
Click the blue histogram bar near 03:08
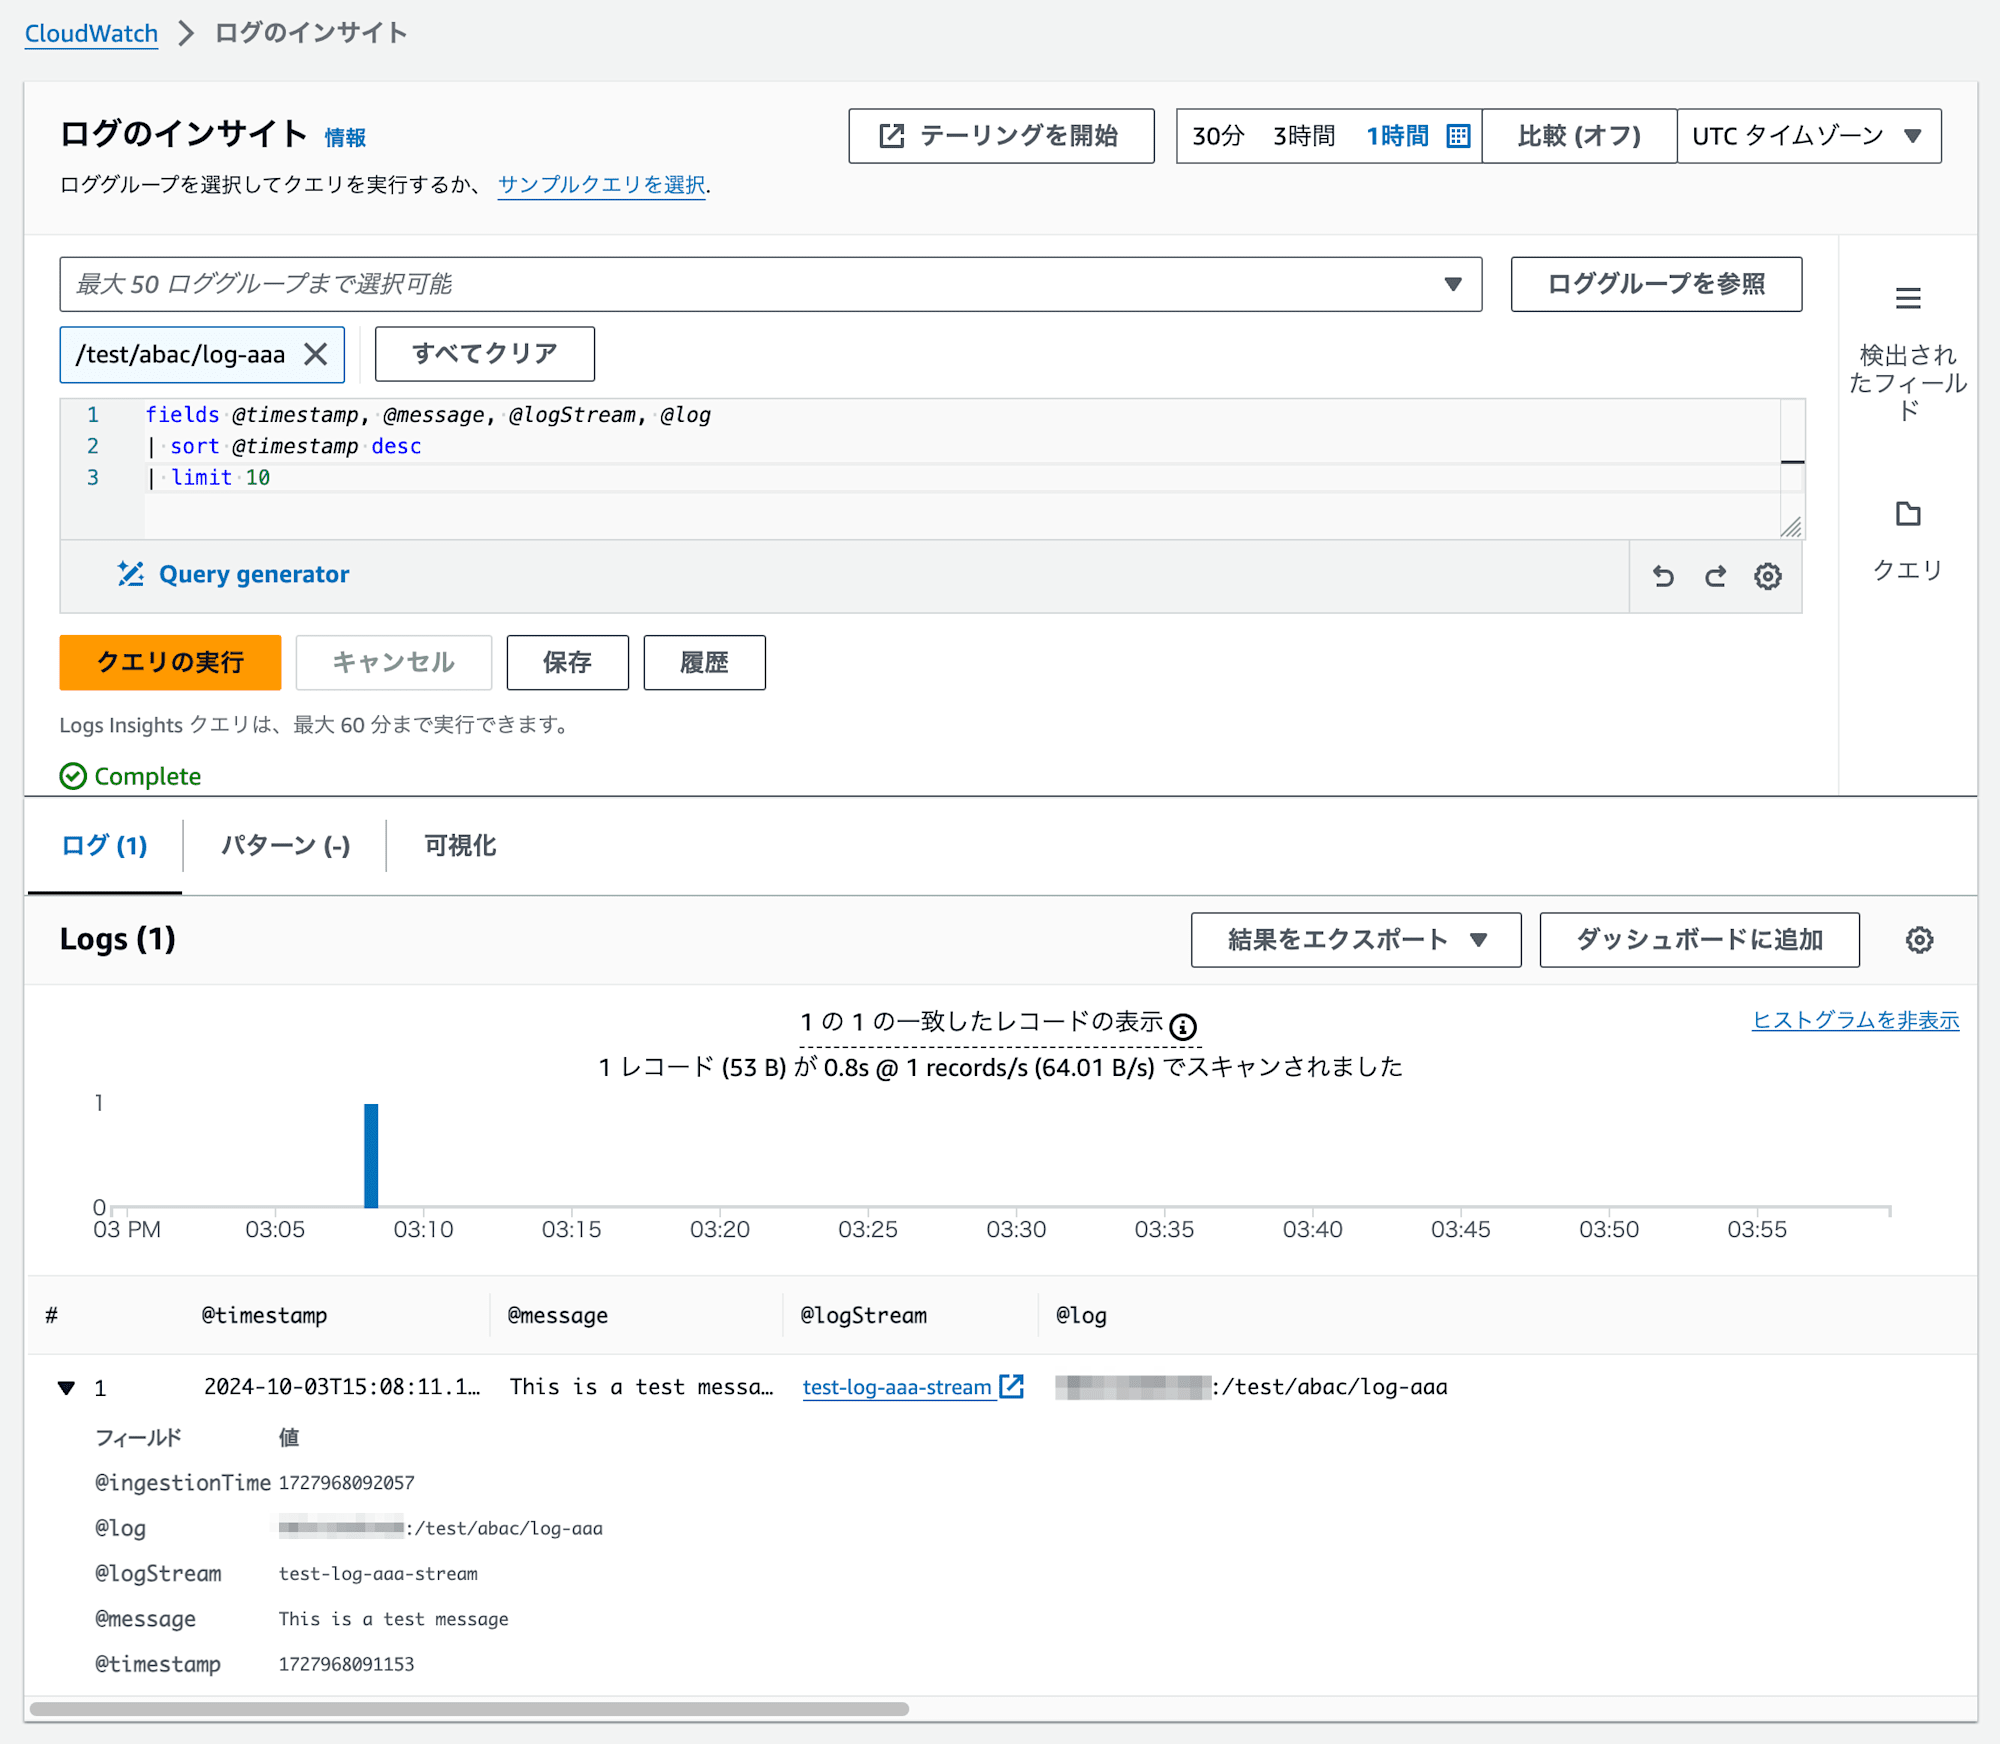click(x=371, y=1155)
